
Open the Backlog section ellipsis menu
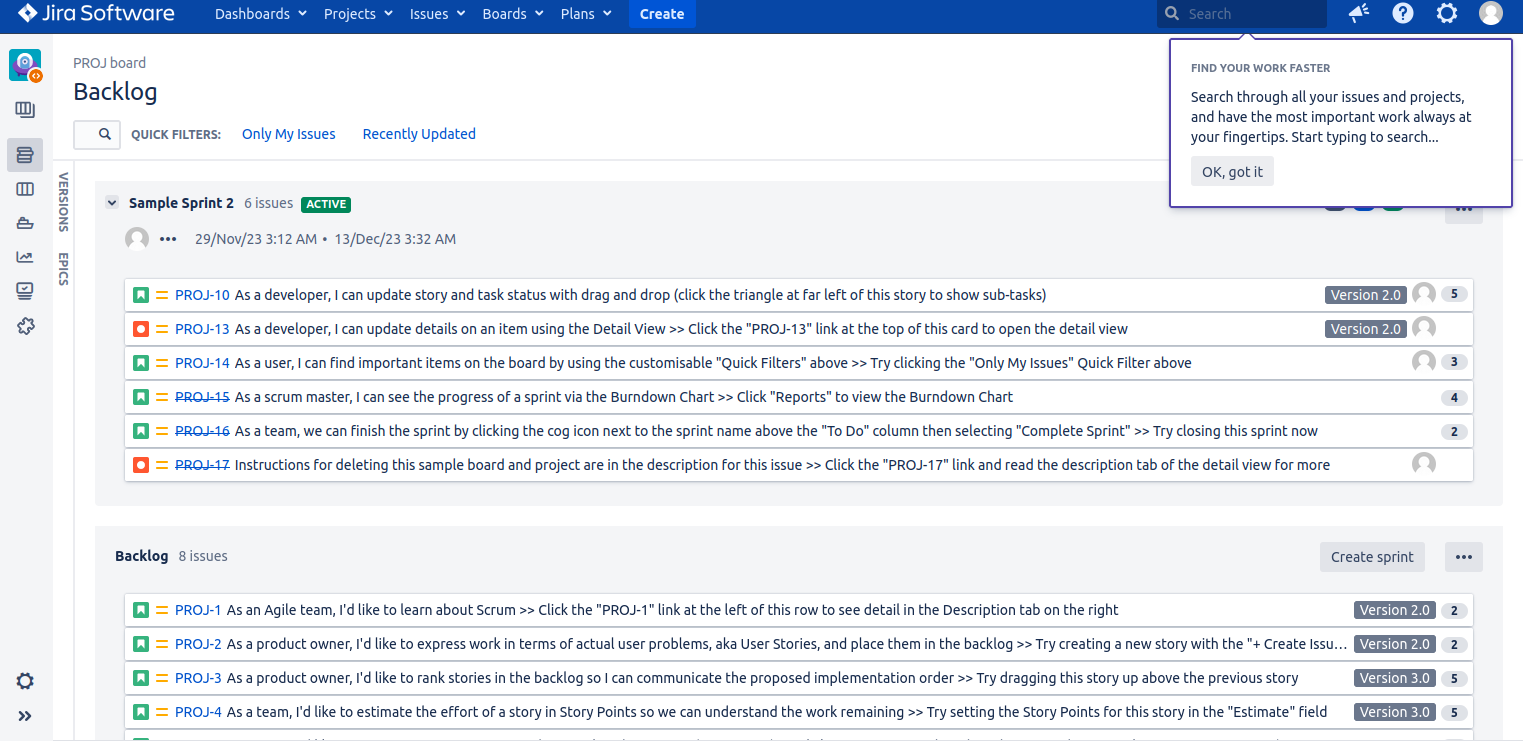point(1464,557)
